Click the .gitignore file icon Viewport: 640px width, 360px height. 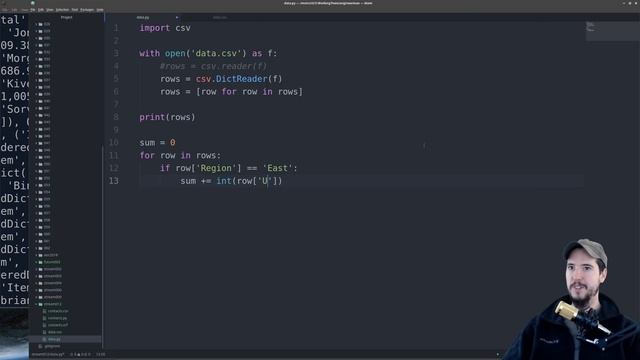[x=40, y=346]
